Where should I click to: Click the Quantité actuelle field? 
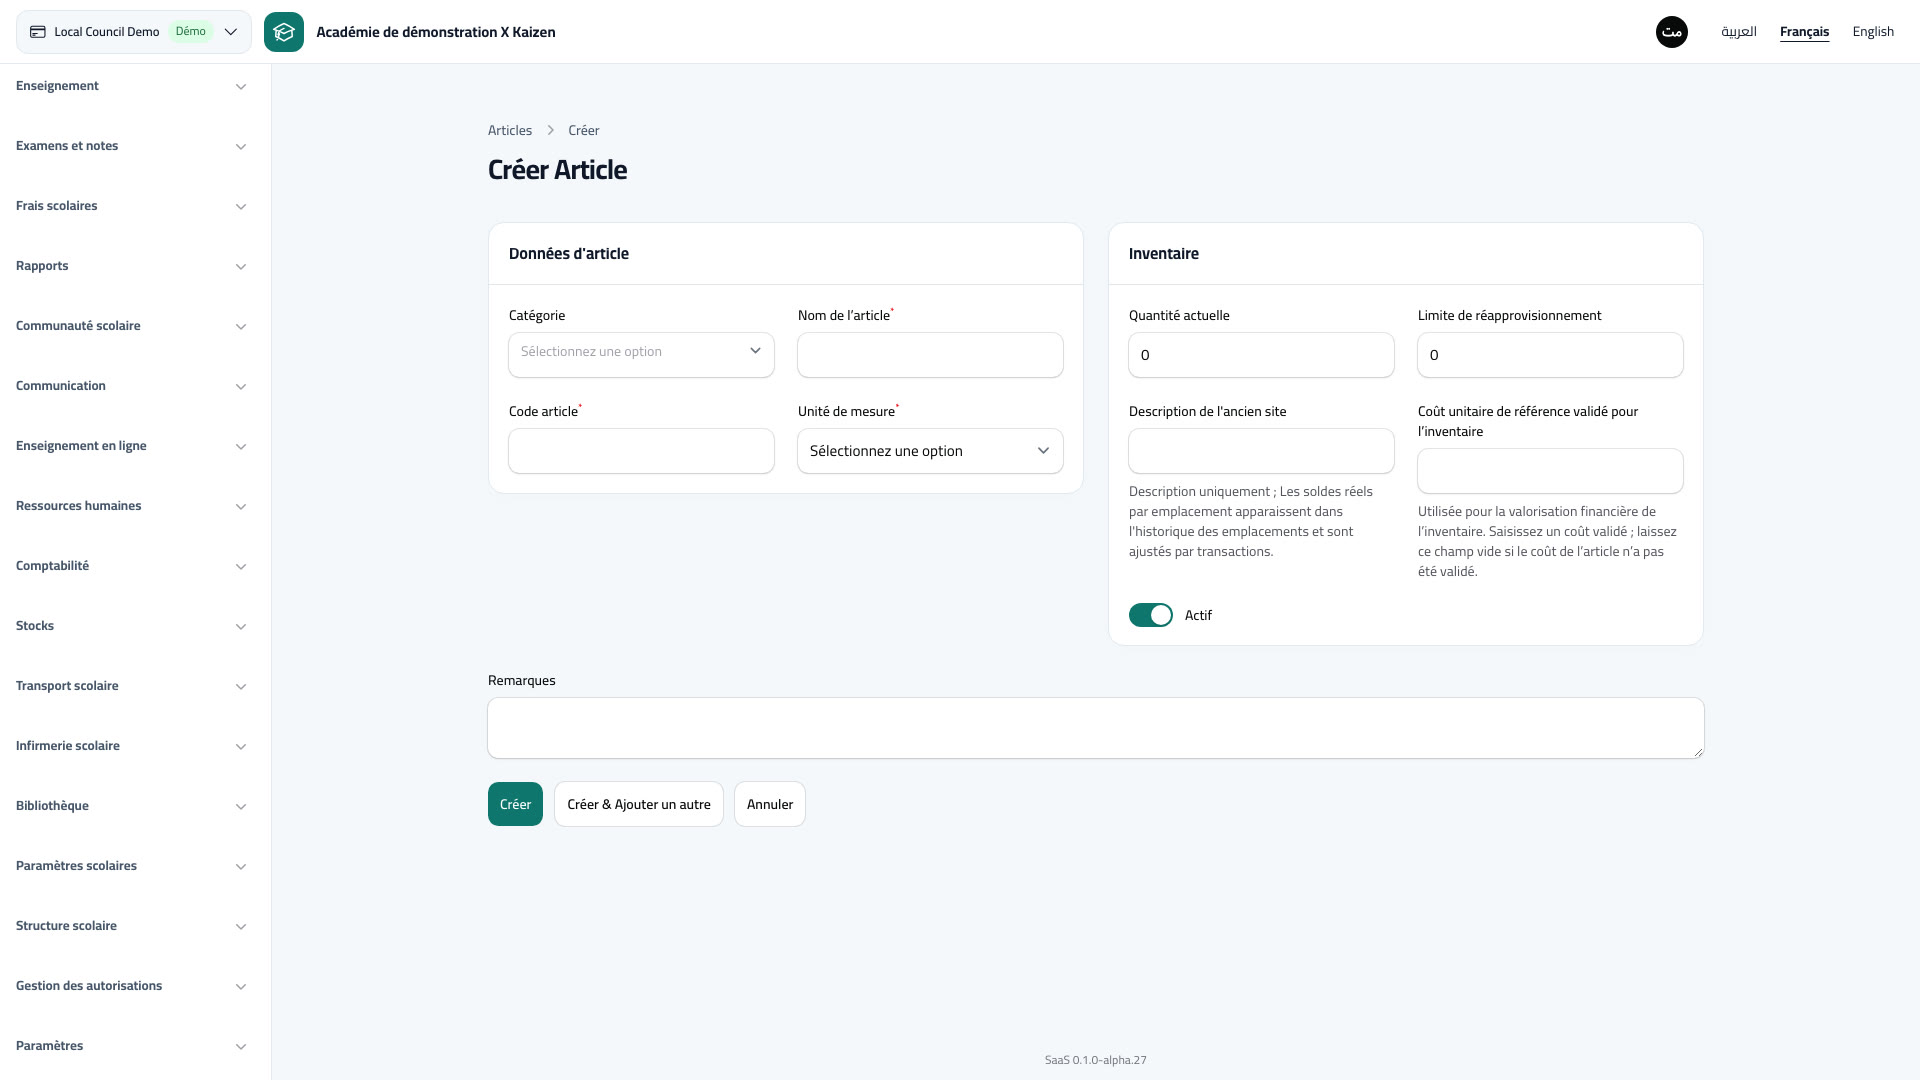click(x=1261, y=355)
